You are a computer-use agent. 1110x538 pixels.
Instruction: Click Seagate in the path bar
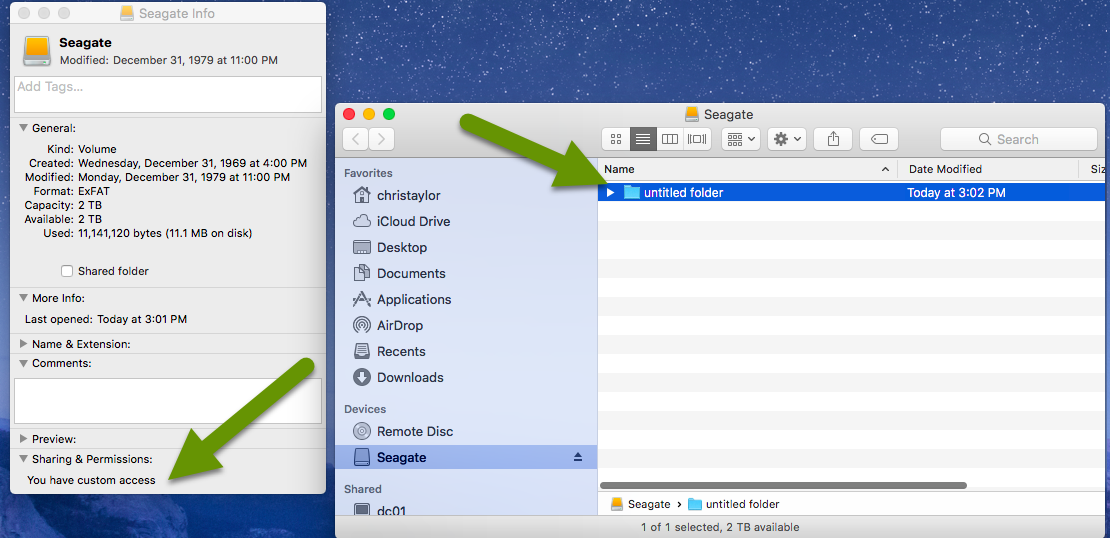click(641, 504)
